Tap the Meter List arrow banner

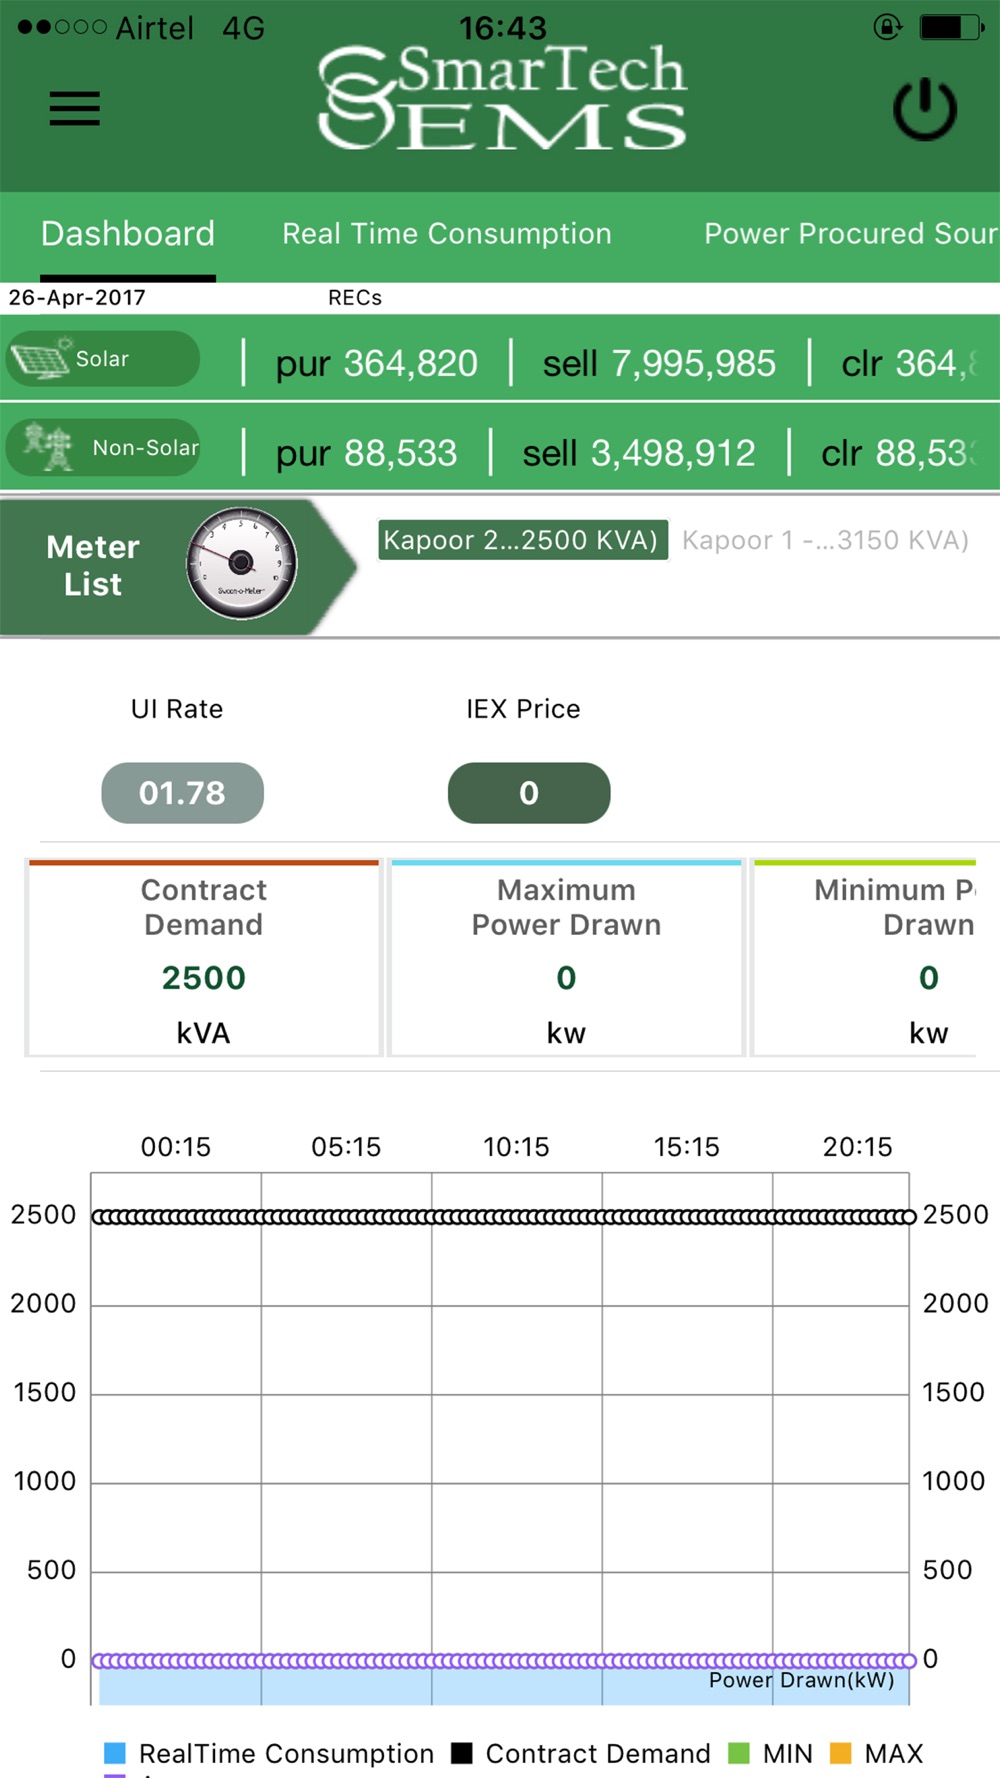point(178,566)
